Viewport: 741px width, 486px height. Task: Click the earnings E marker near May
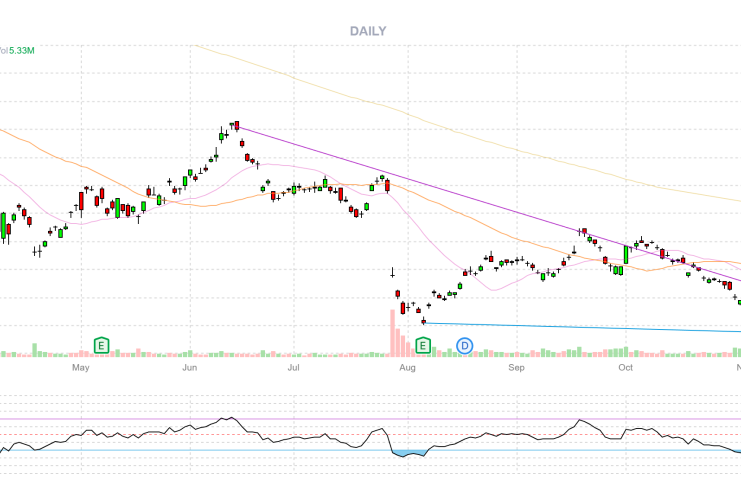coord(101,345)
